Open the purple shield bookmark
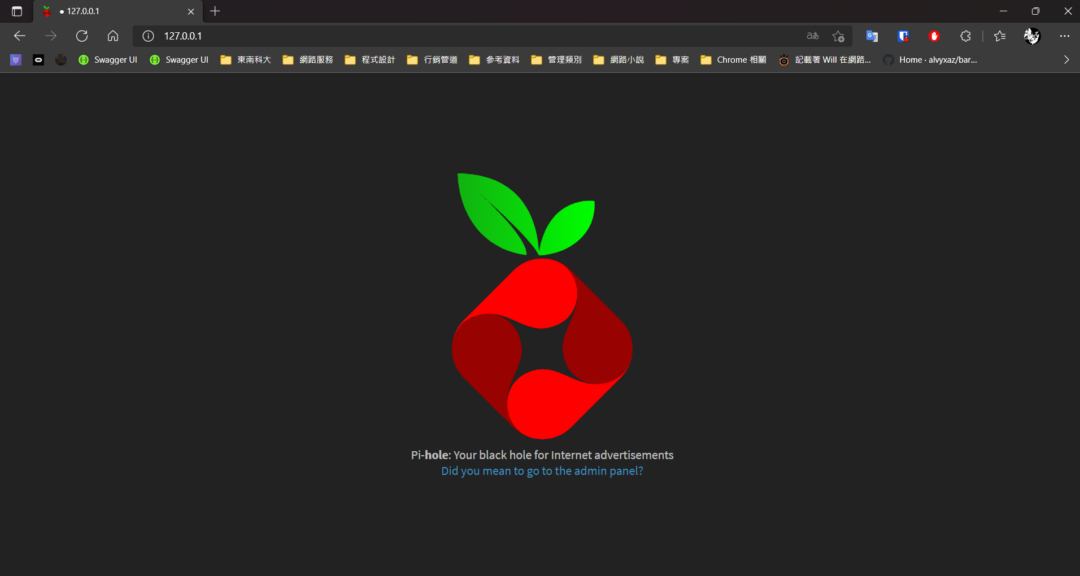The height and width of the screenshot is (576, 1080). [16, 60]
